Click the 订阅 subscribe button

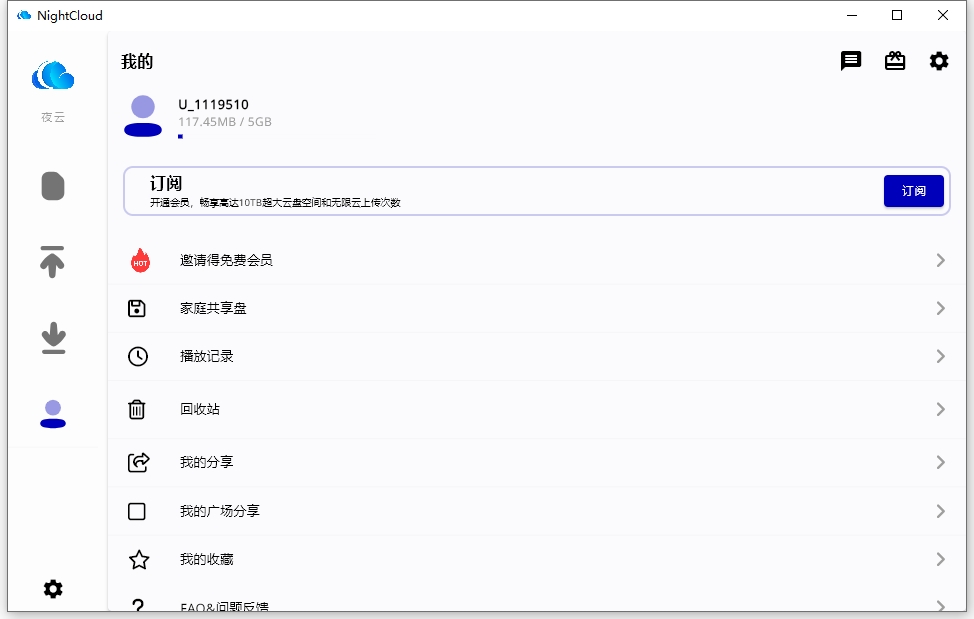(913, 191)
